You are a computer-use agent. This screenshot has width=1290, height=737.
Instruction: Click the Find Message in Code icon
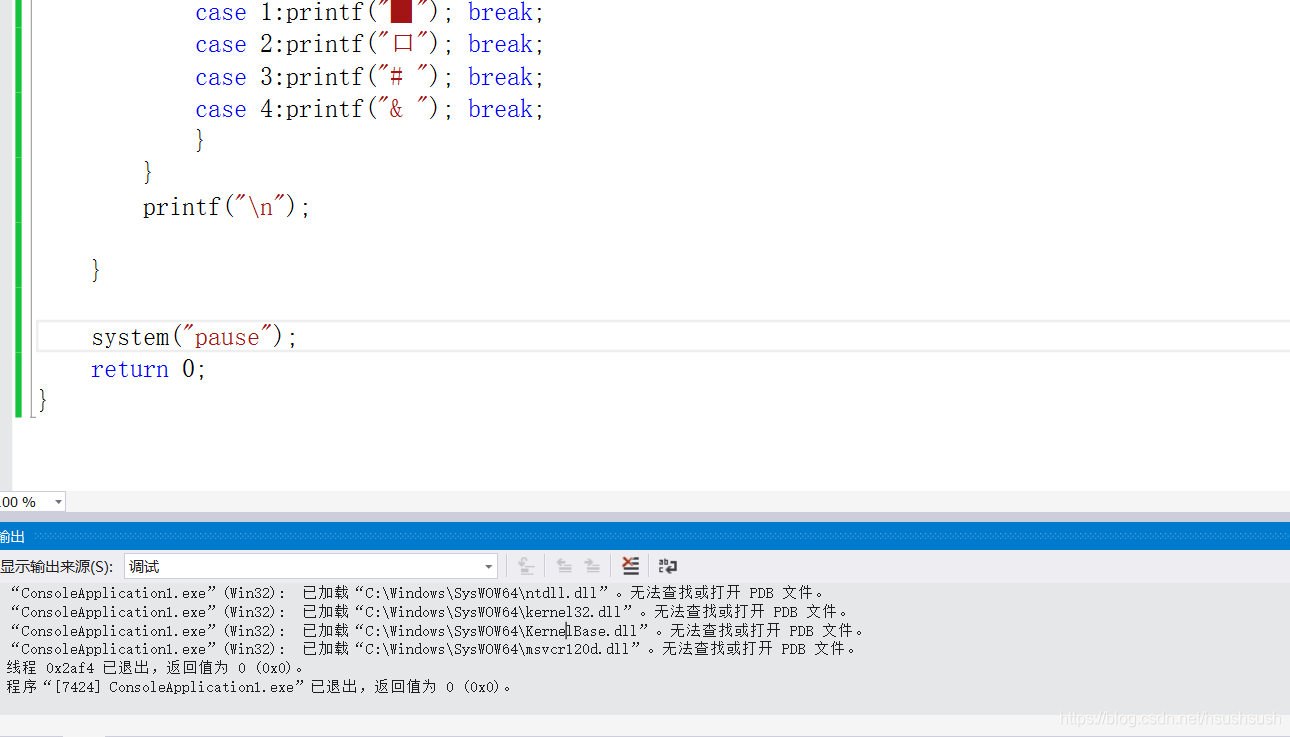pyautogui.click(x=526, y=567)
